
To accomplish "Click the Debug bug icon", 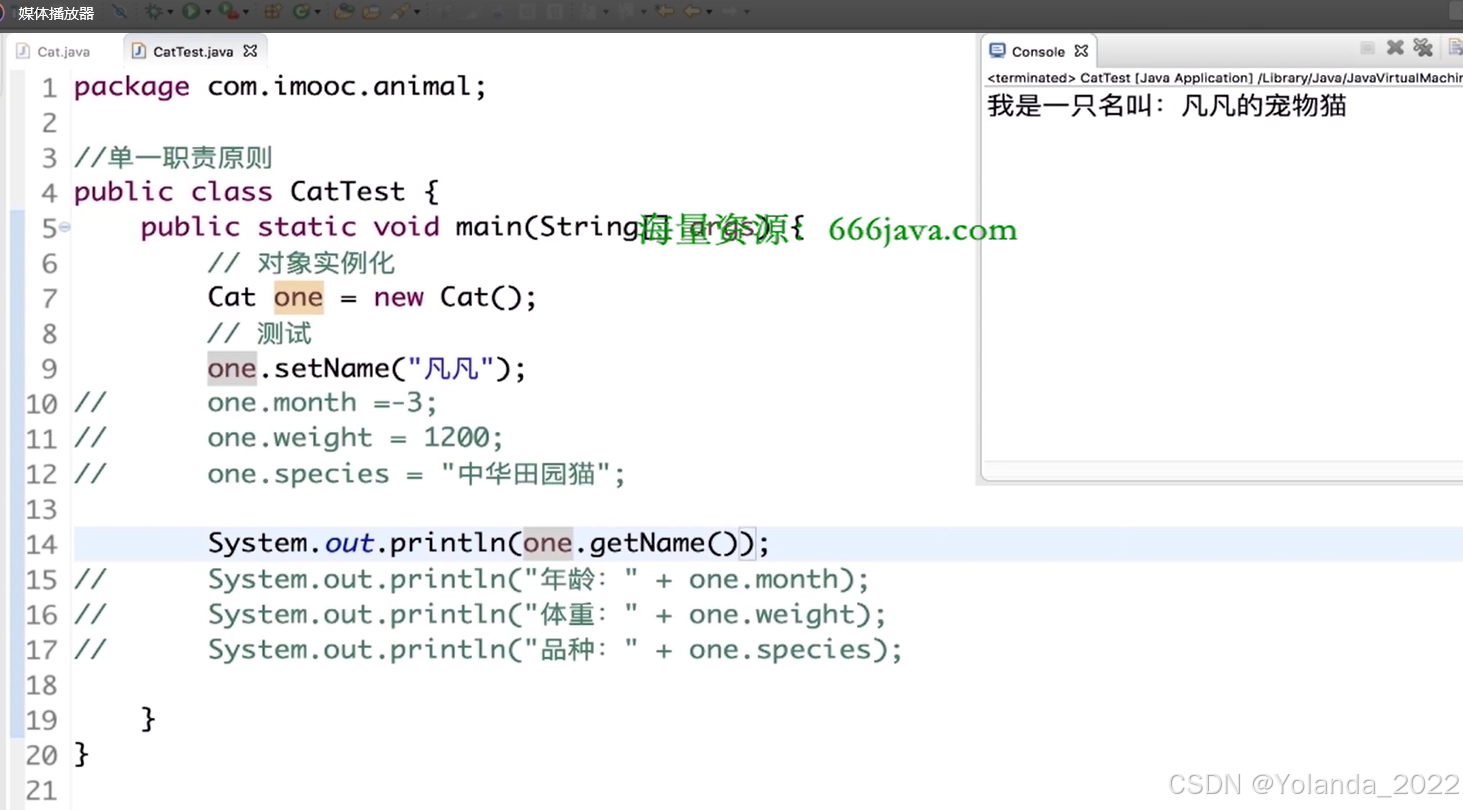I will pyautogui.click(x=153, y=12).
